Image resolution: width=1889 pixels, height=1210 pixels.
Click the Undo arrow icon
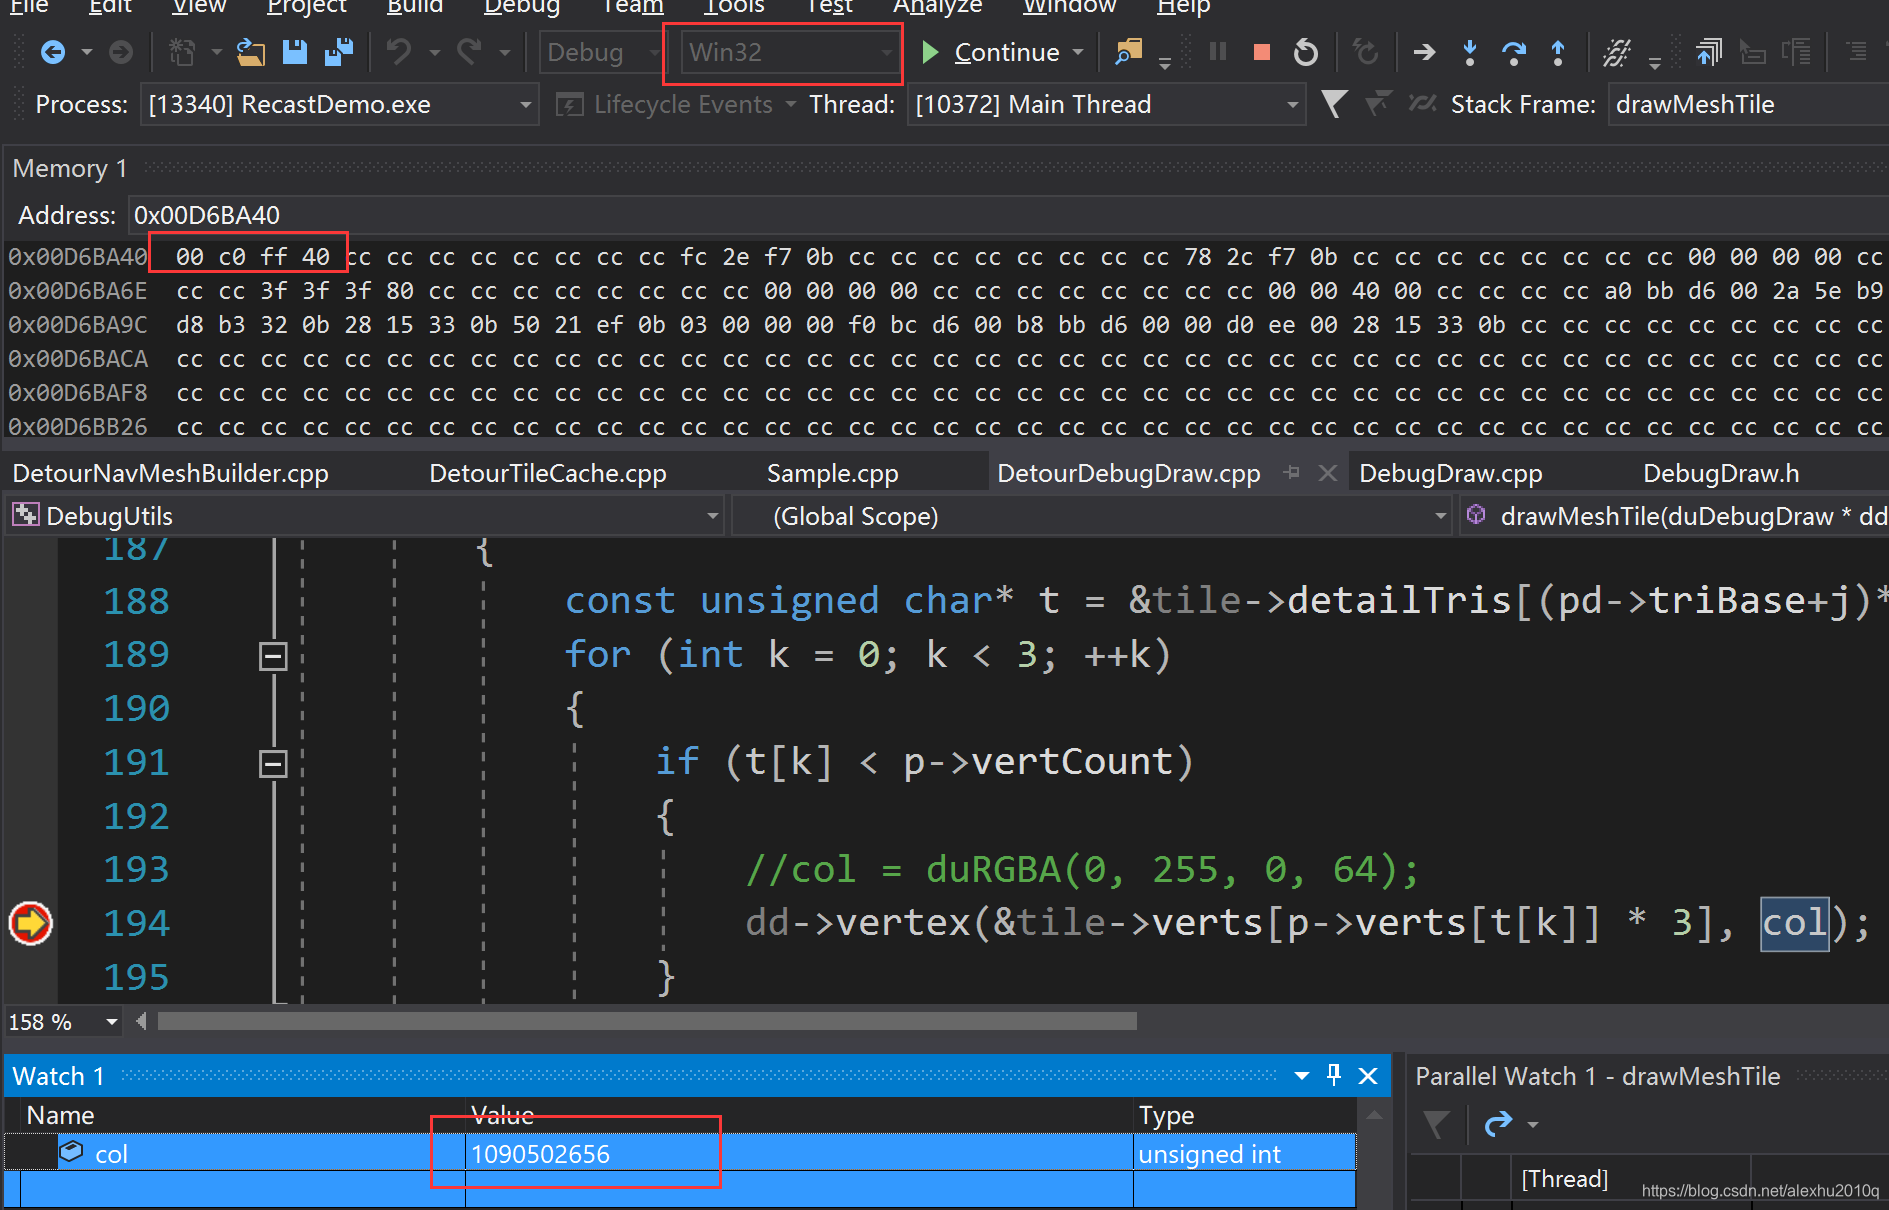399,51
